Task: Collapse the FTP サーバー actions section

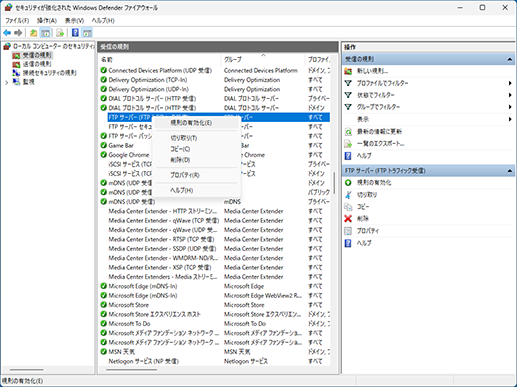Action: click(x=510, y=171)
